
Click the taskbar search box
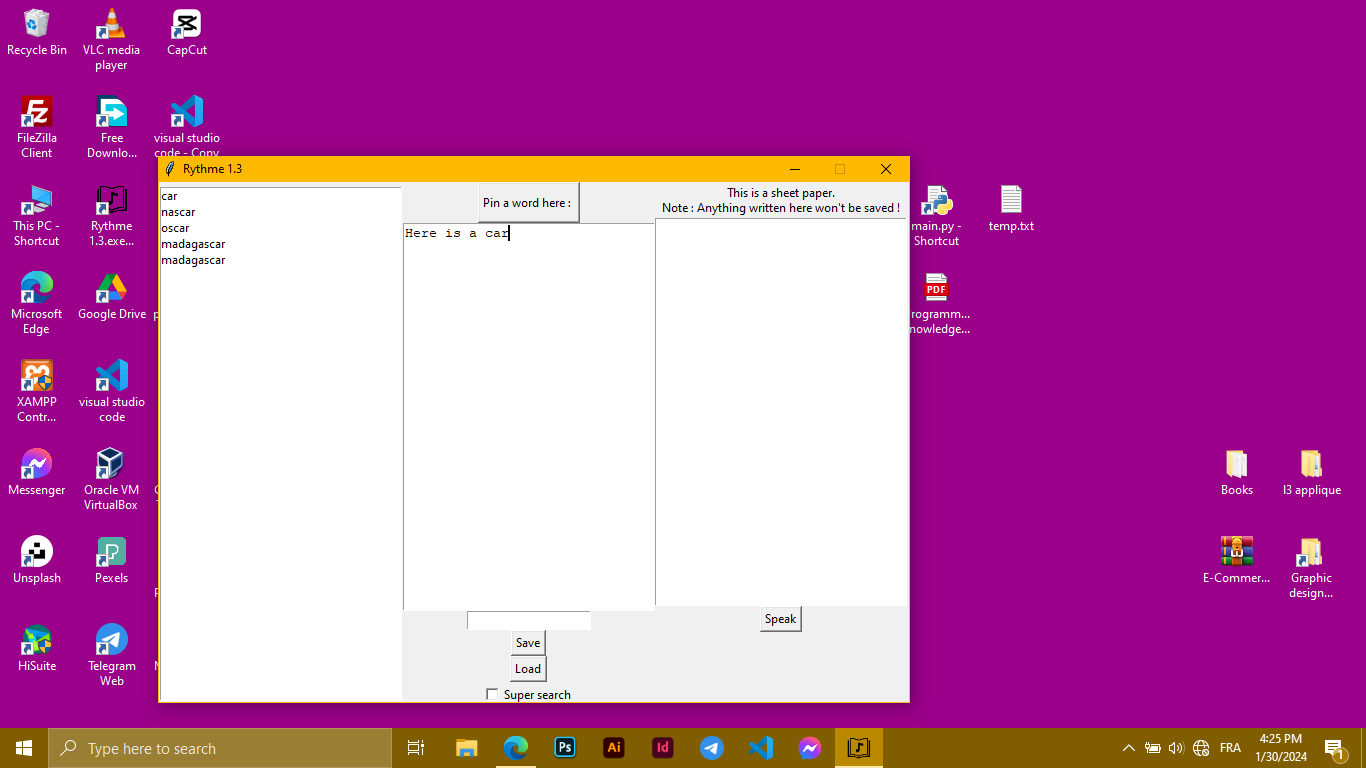click(x=220, y=748)
